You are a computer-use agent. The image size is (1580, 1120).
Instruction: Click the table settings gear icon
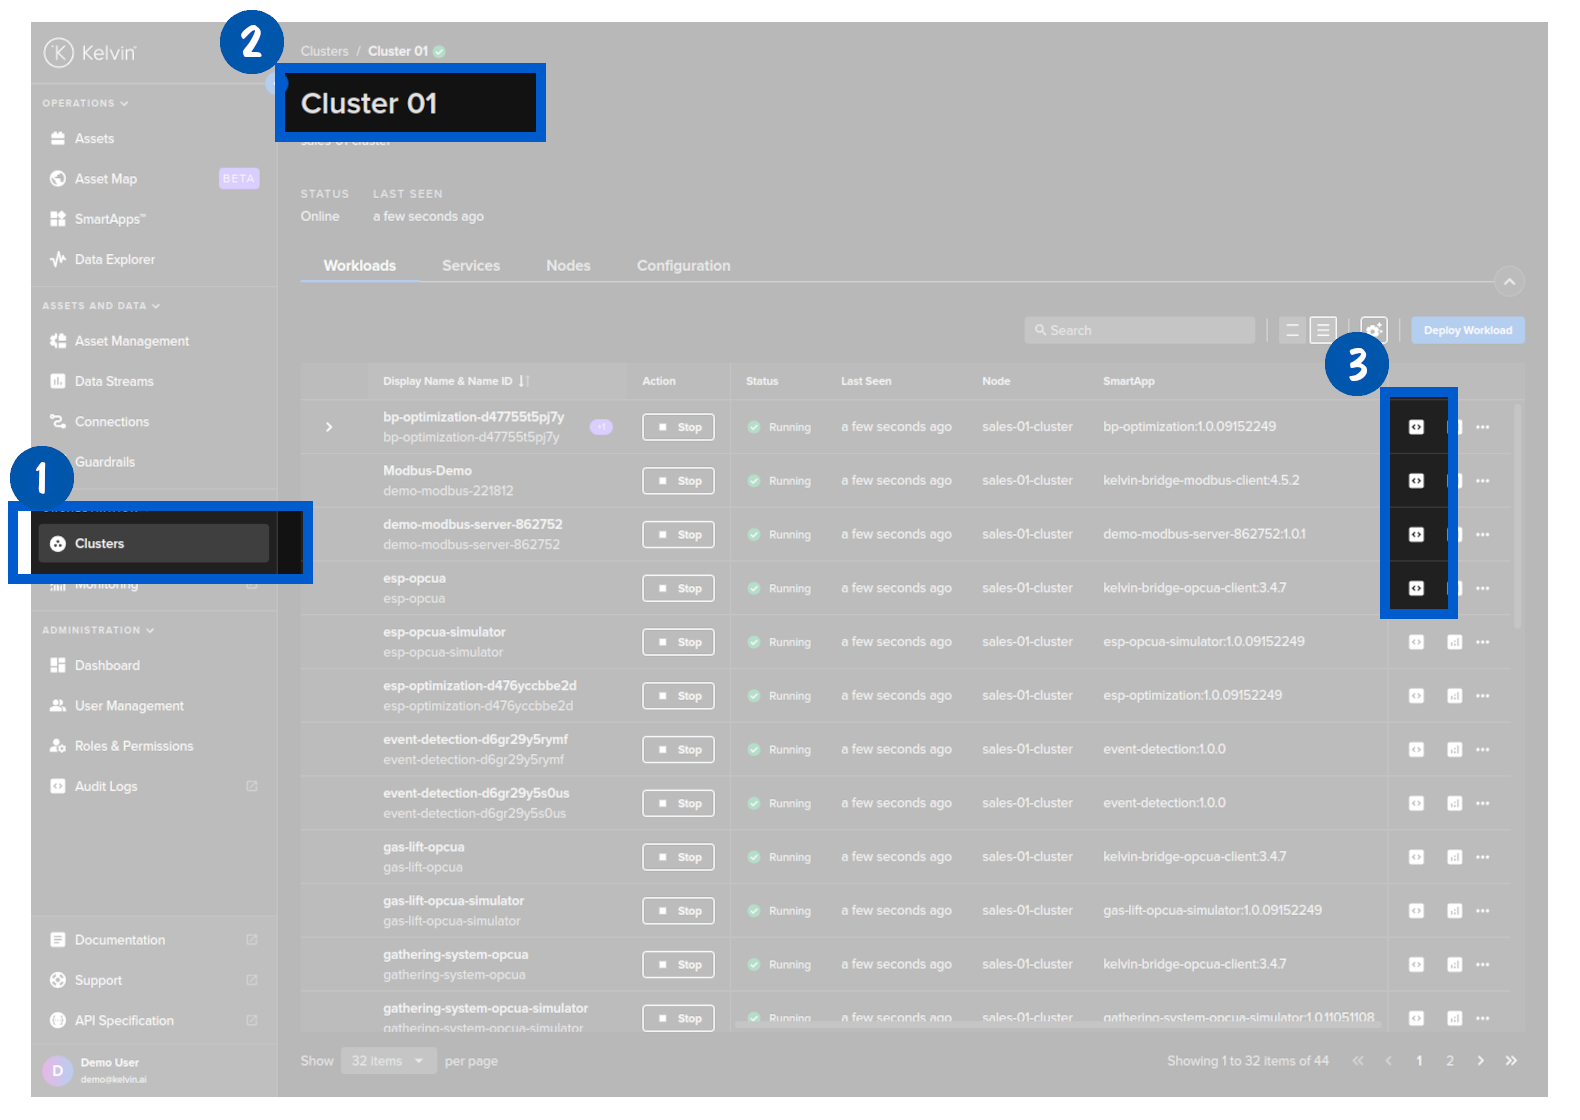click(x=1374, y=330)
